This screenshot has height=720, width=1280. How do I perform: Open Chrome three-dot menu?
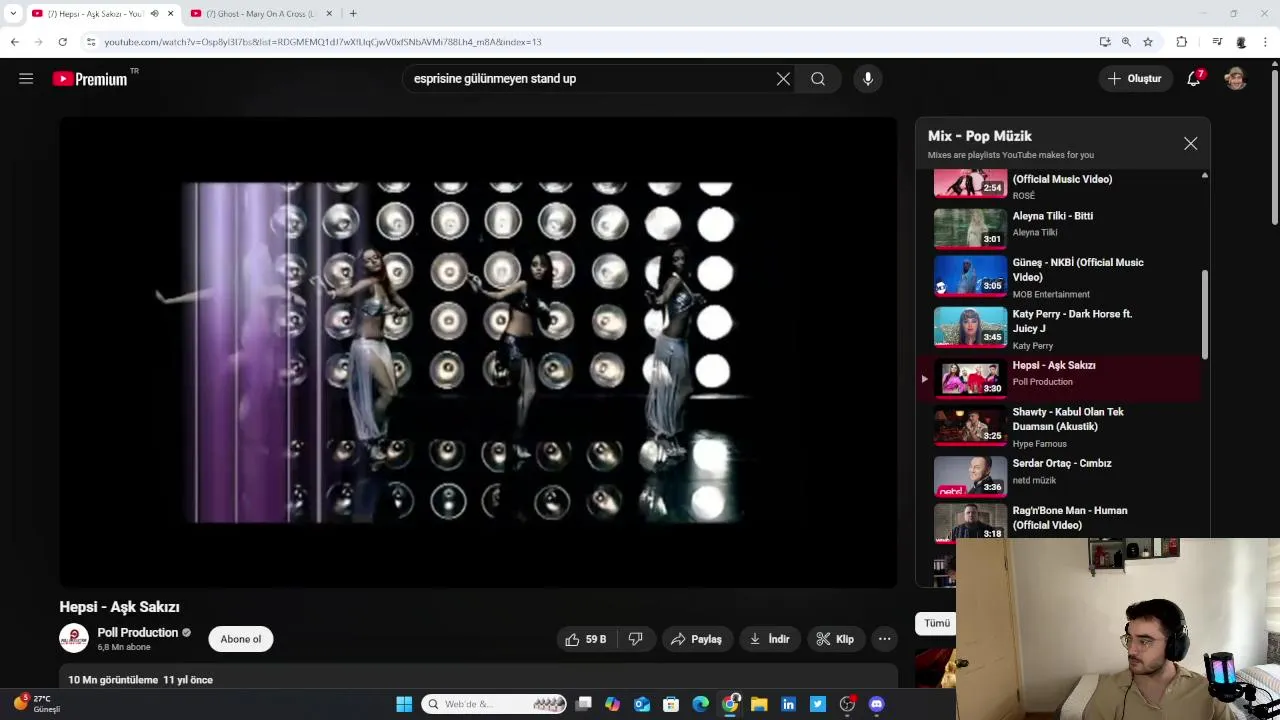[1266, 42]
